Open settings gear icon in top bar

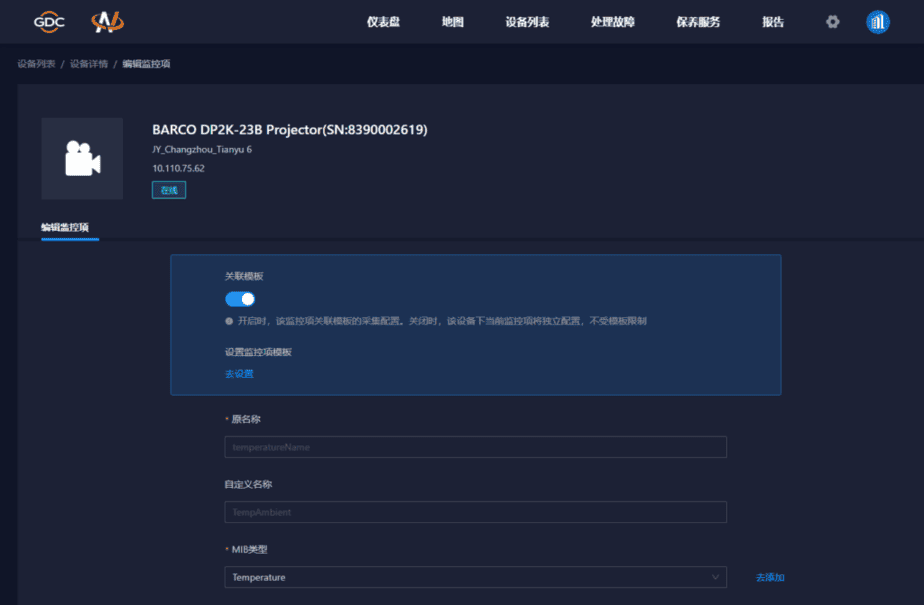tap(832, 22)
